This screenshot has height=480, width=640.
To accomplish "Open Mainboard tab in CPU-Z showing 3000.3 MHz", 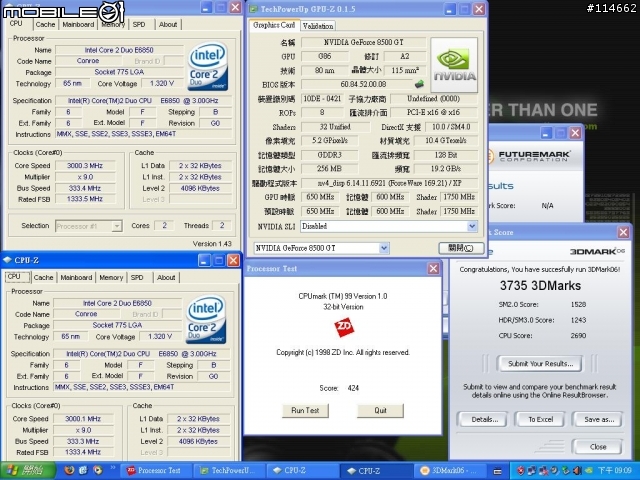I will point(78,24).
